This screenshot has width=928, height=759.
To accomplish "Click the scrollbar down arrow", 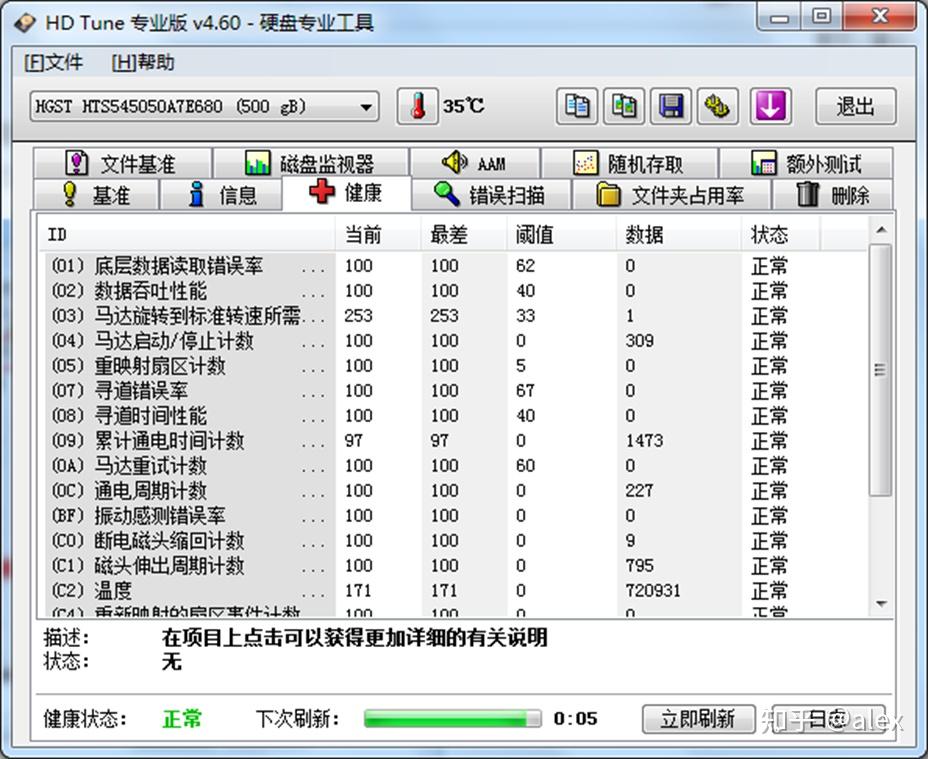I will tap(882, 601).
